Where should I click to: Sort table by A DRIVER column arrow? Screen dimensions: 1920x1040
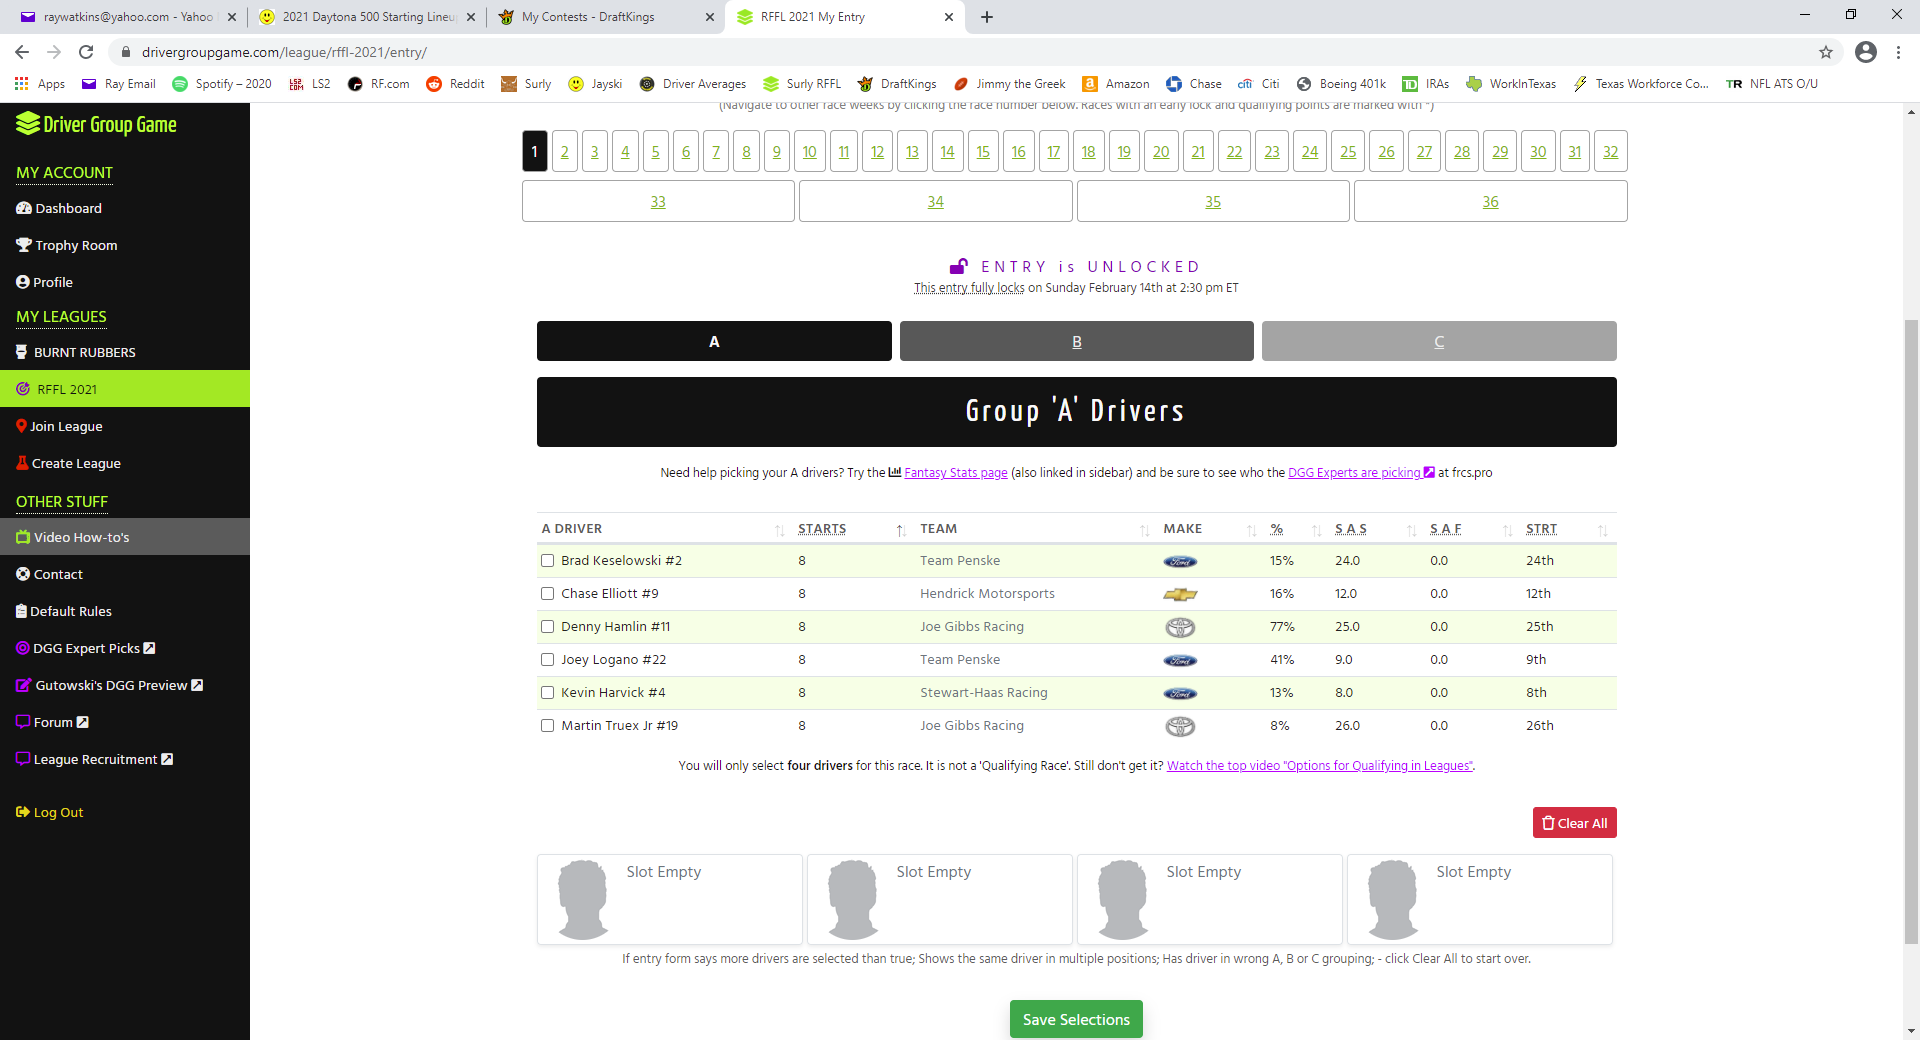pyautogui.click(x=779, y=530)
